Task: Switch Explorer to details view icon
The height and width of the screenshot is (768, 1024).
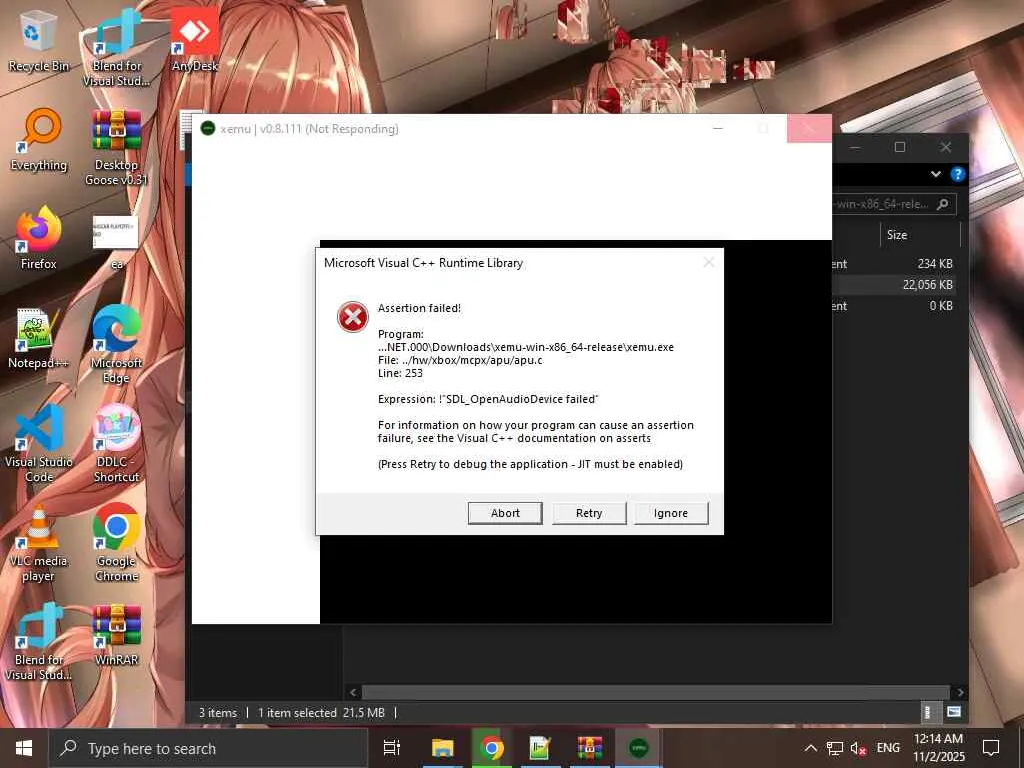Action: tap(928, 712)
